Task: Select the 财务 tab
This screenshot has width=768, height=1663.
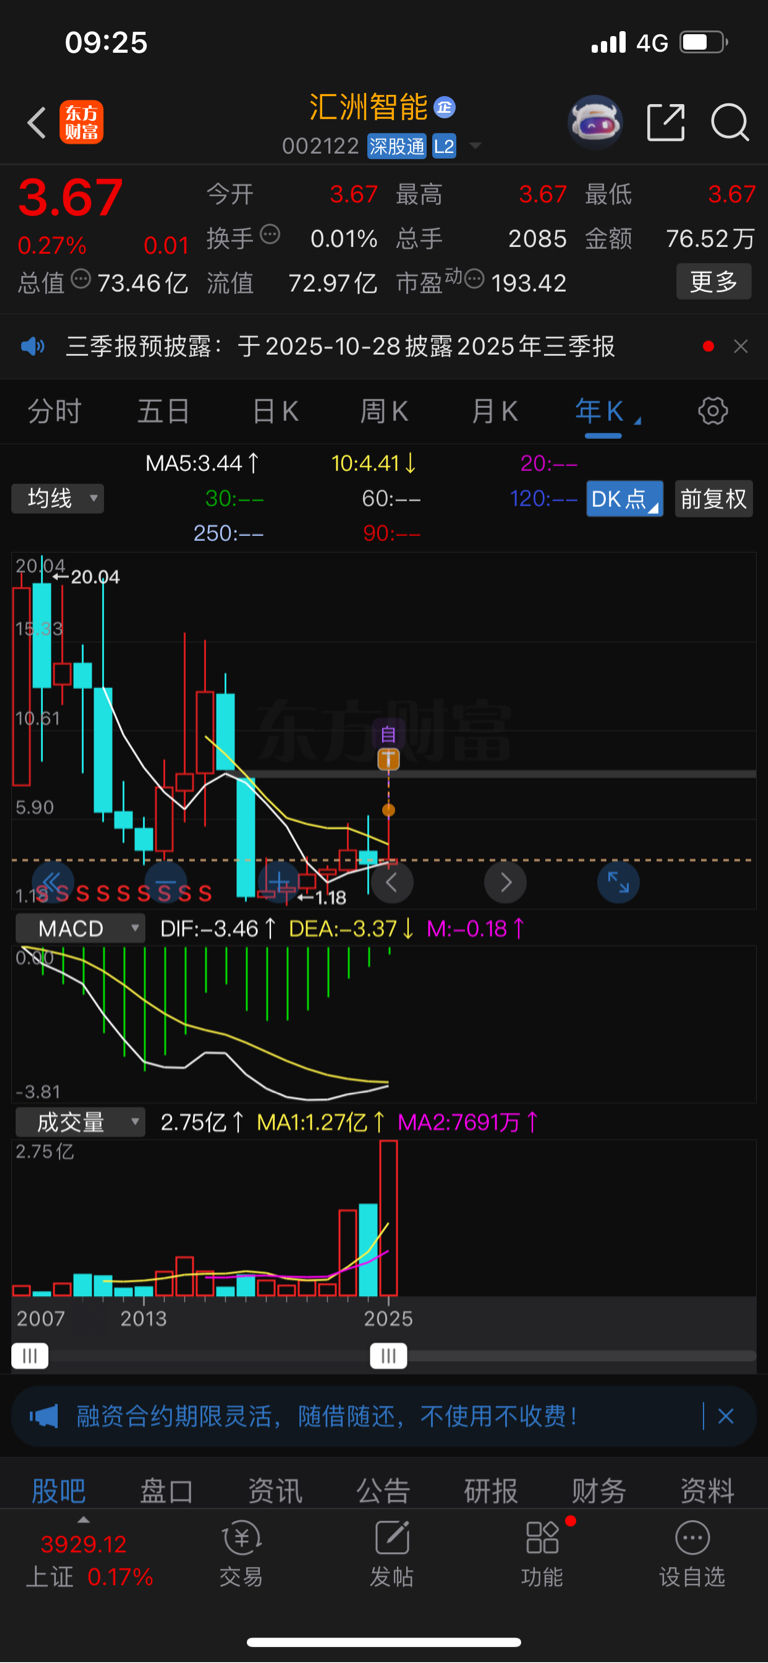Action: 599,1491
